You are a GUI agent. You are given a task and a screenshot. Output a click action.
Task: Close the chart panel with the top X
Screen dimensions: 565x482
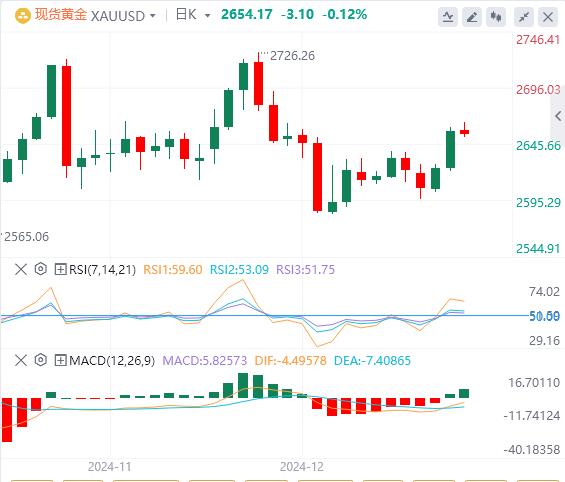pos(548,17)
